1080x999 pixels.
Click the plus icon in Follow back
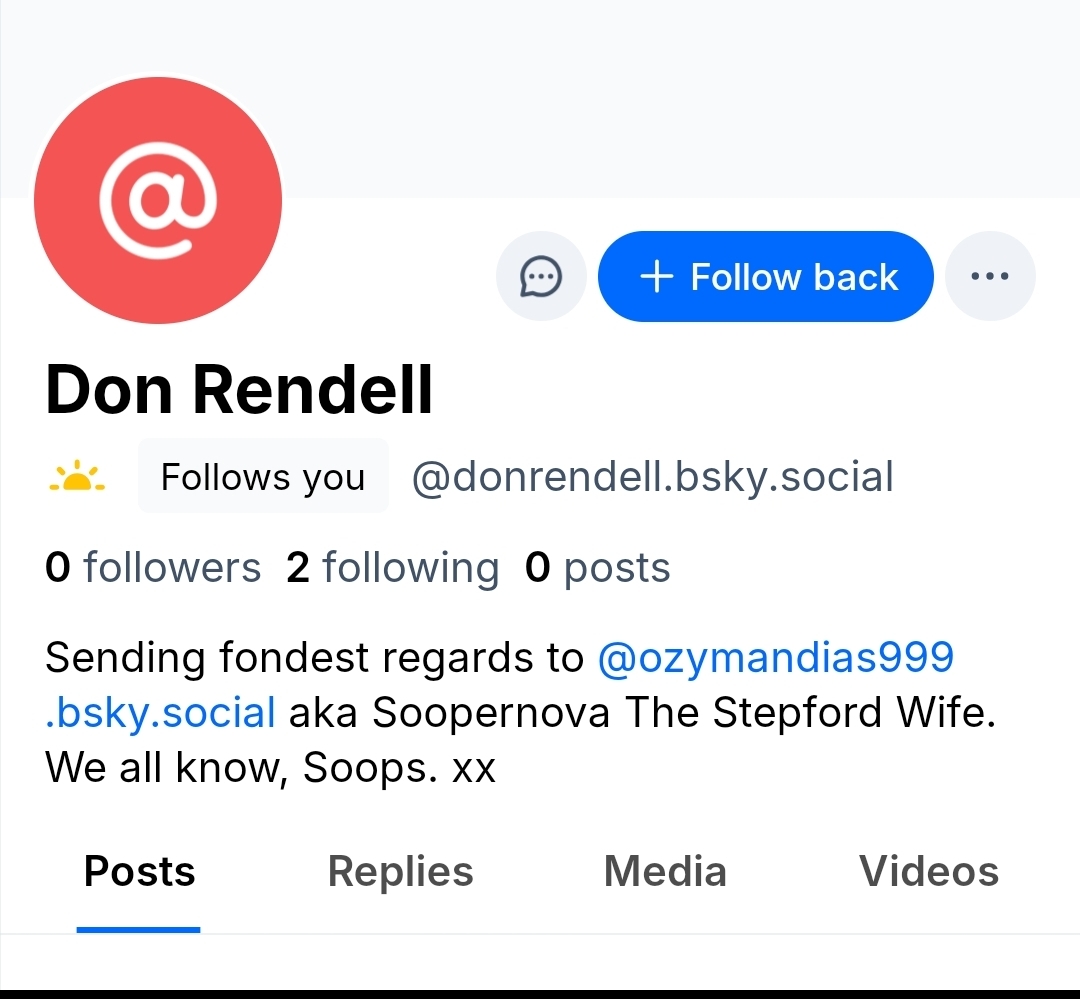pyautogui.click(x=656, y=277)
